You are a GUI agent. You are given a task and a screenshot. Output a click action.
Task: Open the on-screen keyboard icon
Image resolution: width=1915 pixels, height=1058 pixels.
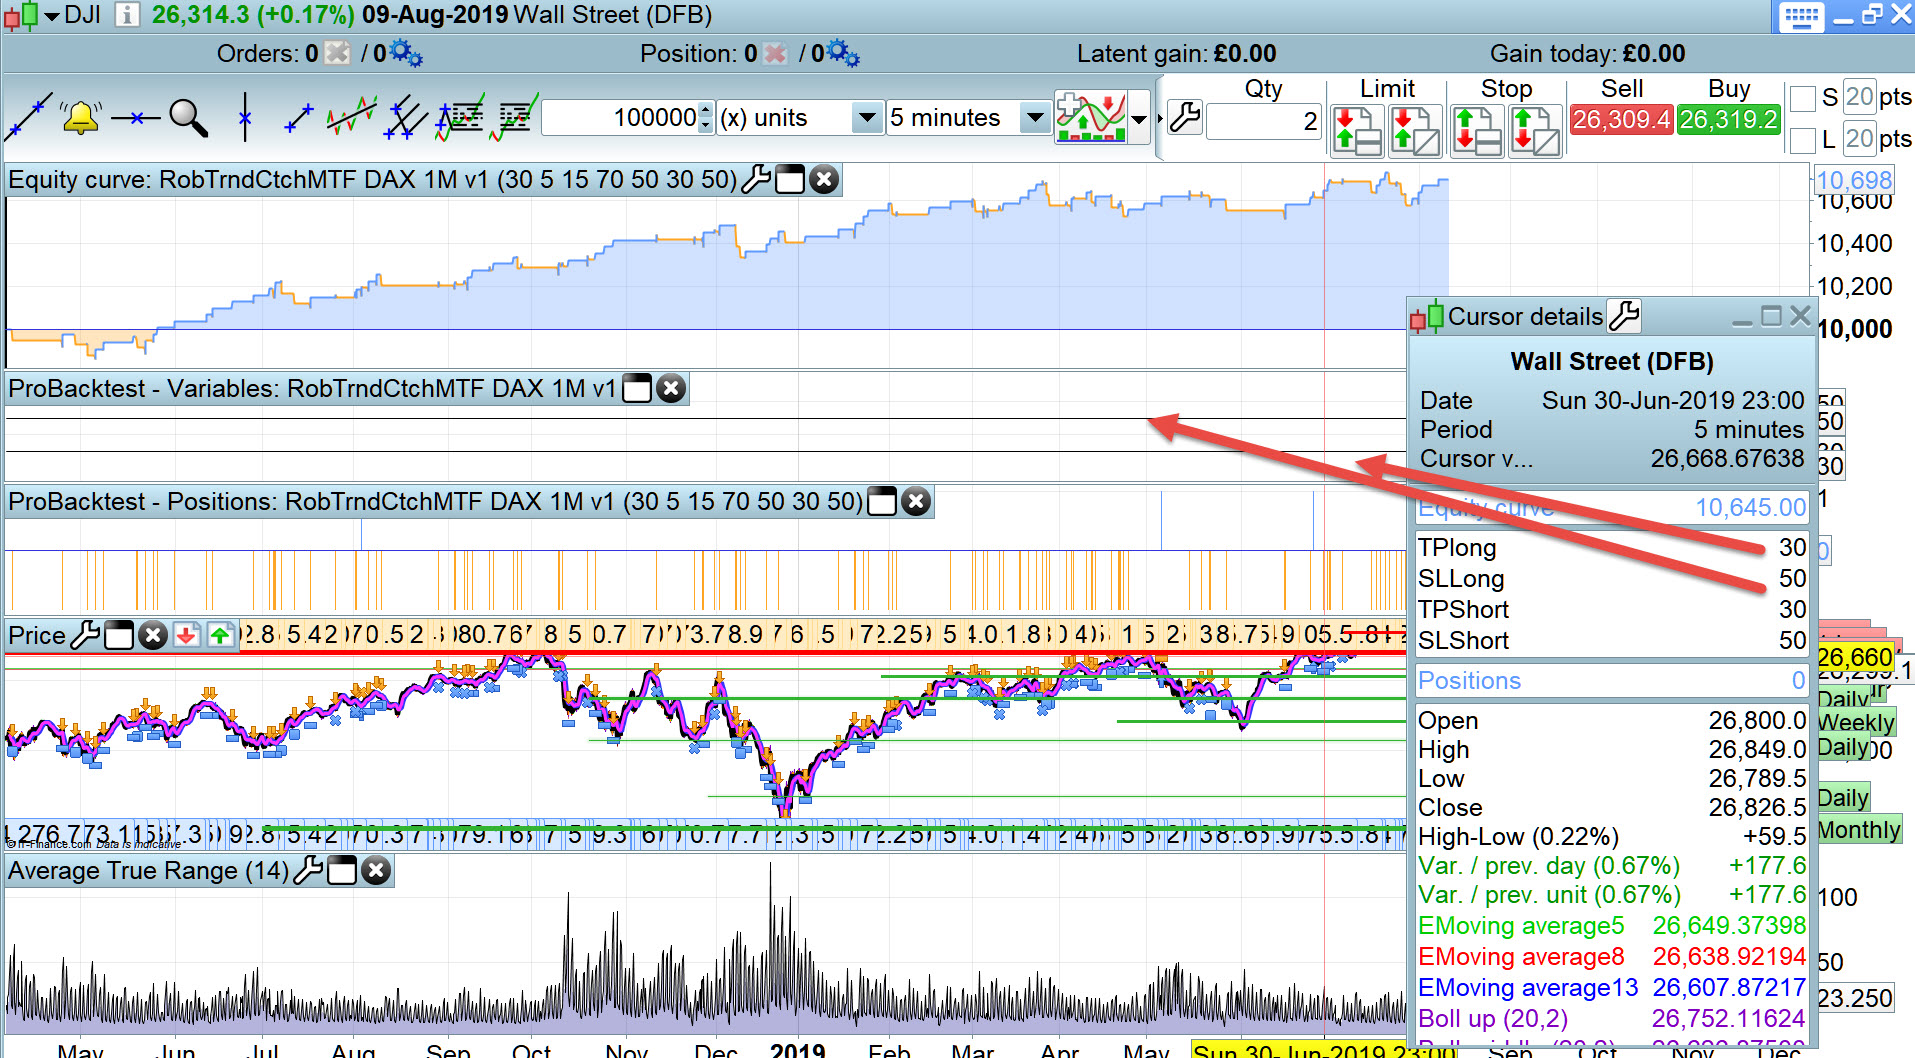coord(1802,17)
